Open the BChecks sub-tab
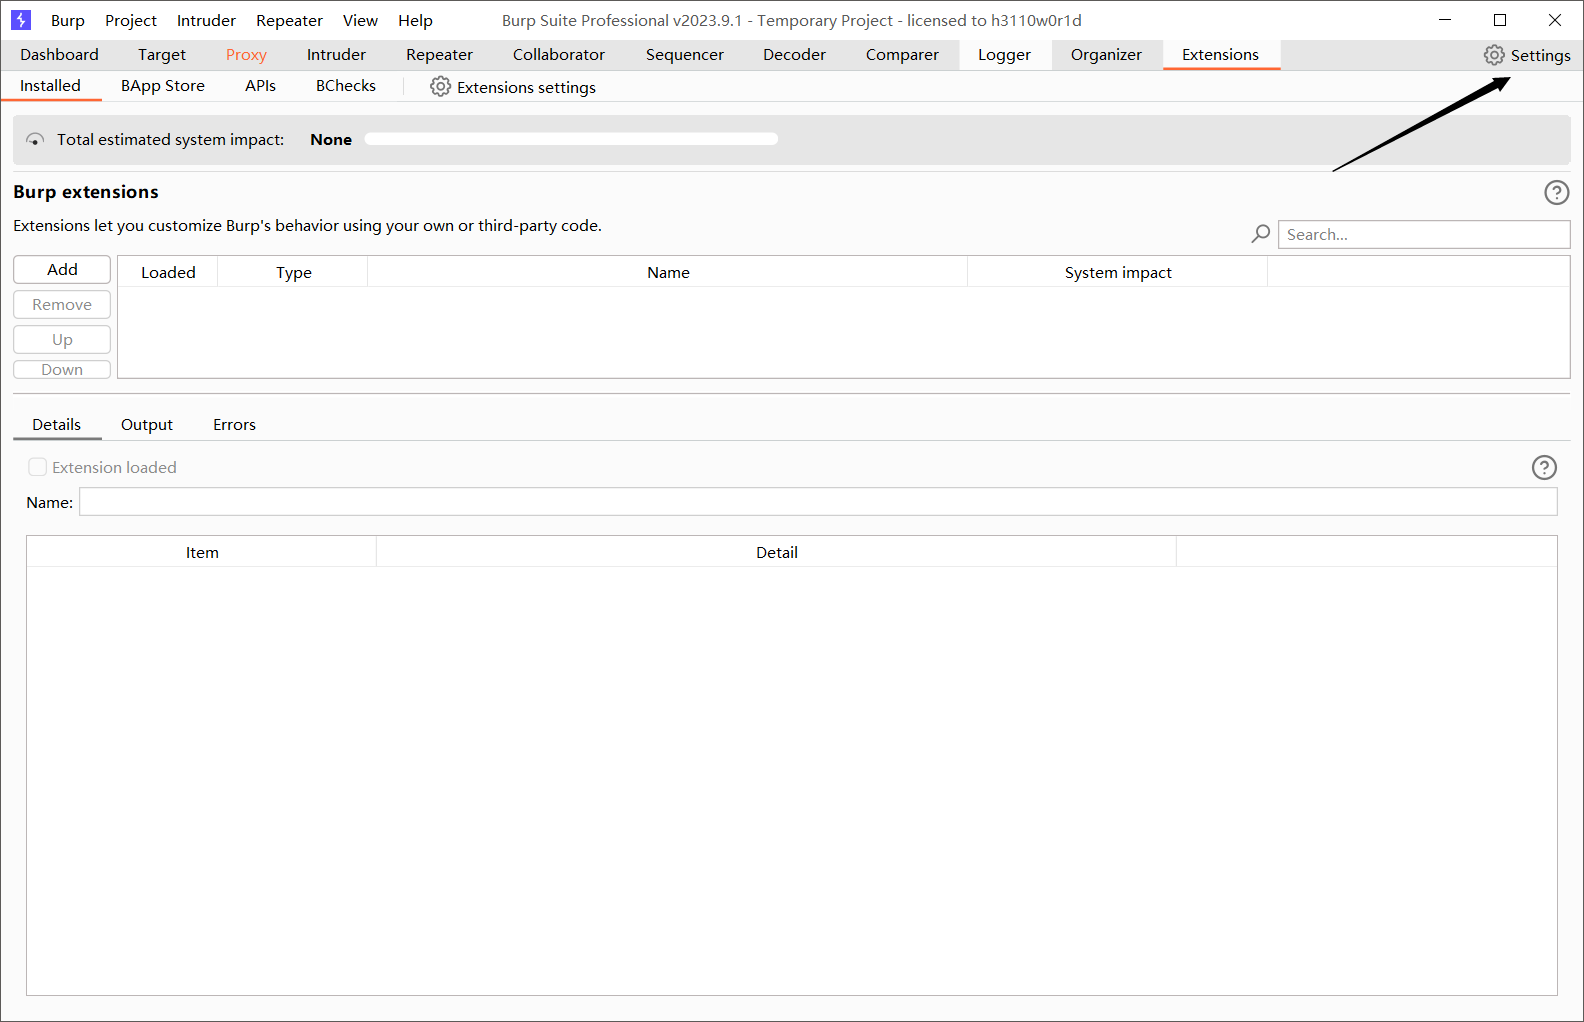Image resolution: width=1584 pixels, height=1022 pixels. tap(346, 86)
